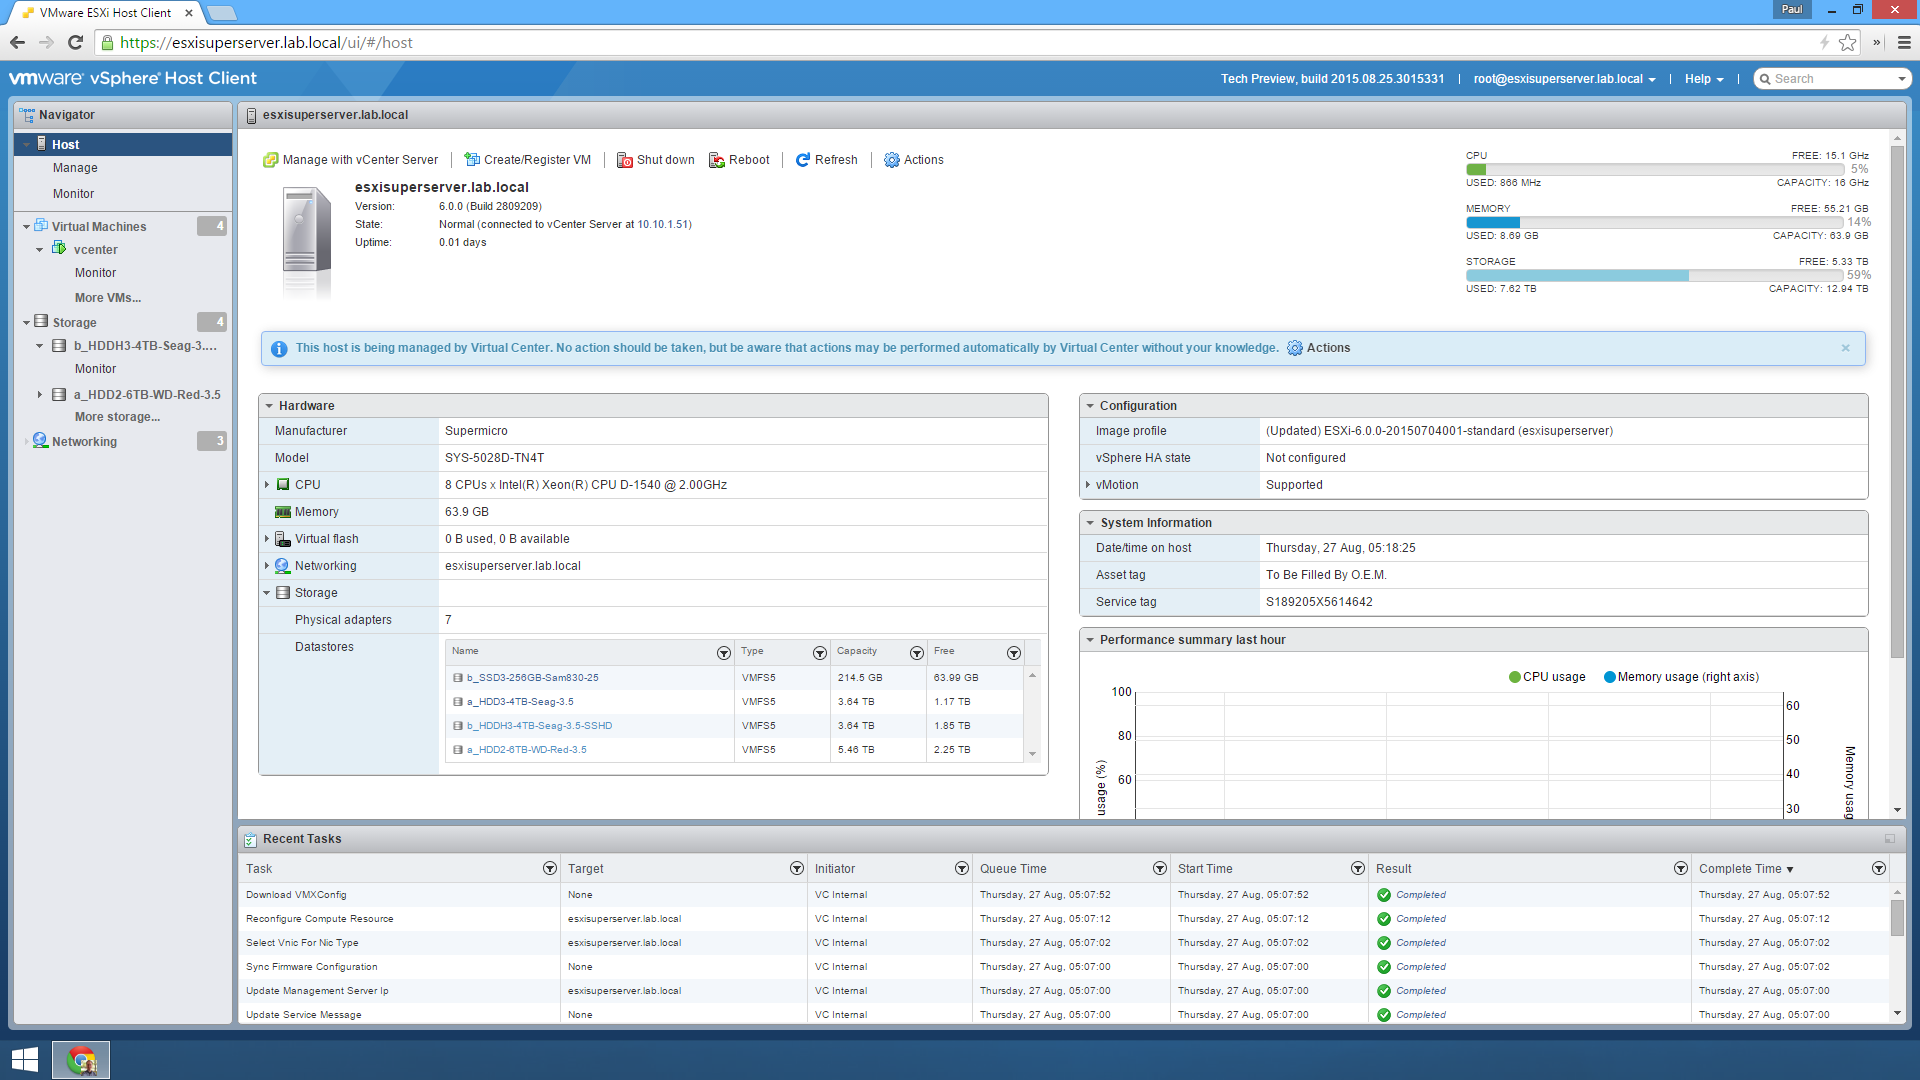Open the b_SSD3-256GB-Sam830-25 datastore link
The image size is (1920, 1080).
point(533,678)
